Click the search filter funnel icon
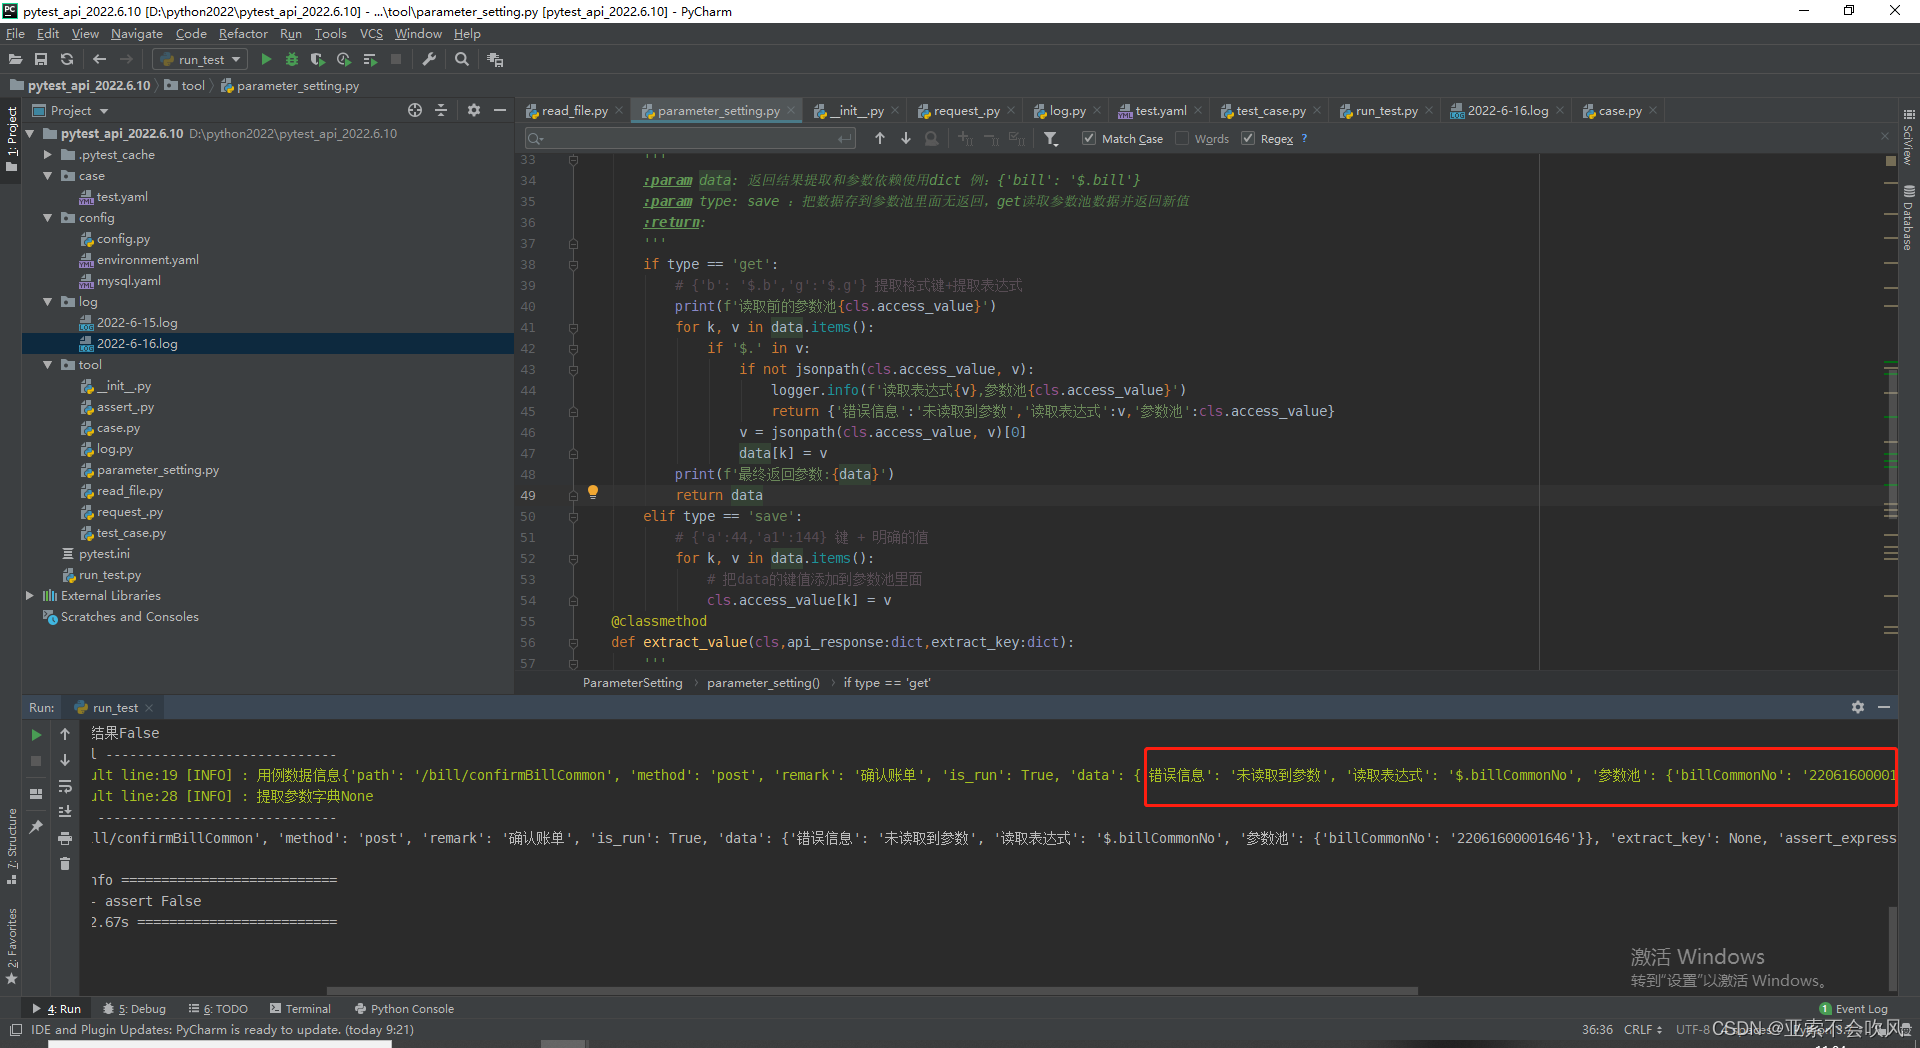The height and width of the screenshot is (1048, 1920). click(1051, 138)
